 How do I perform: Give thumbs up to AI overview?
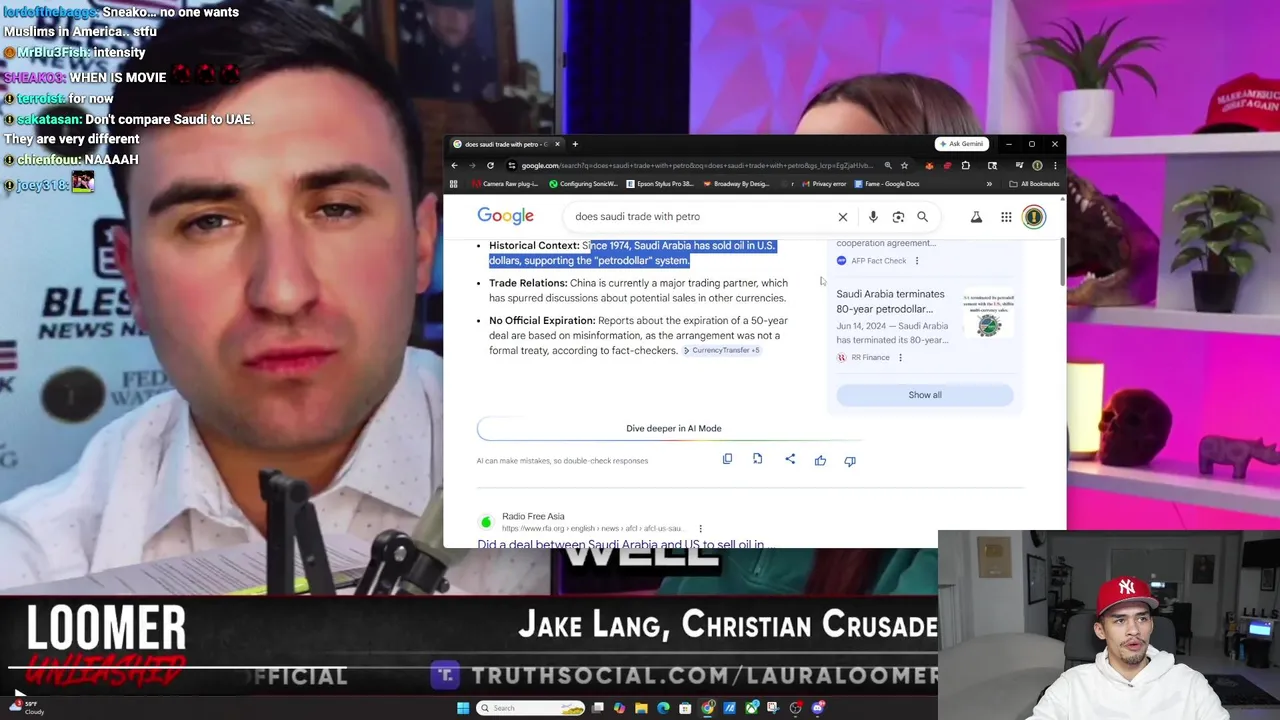pos(820,460)
